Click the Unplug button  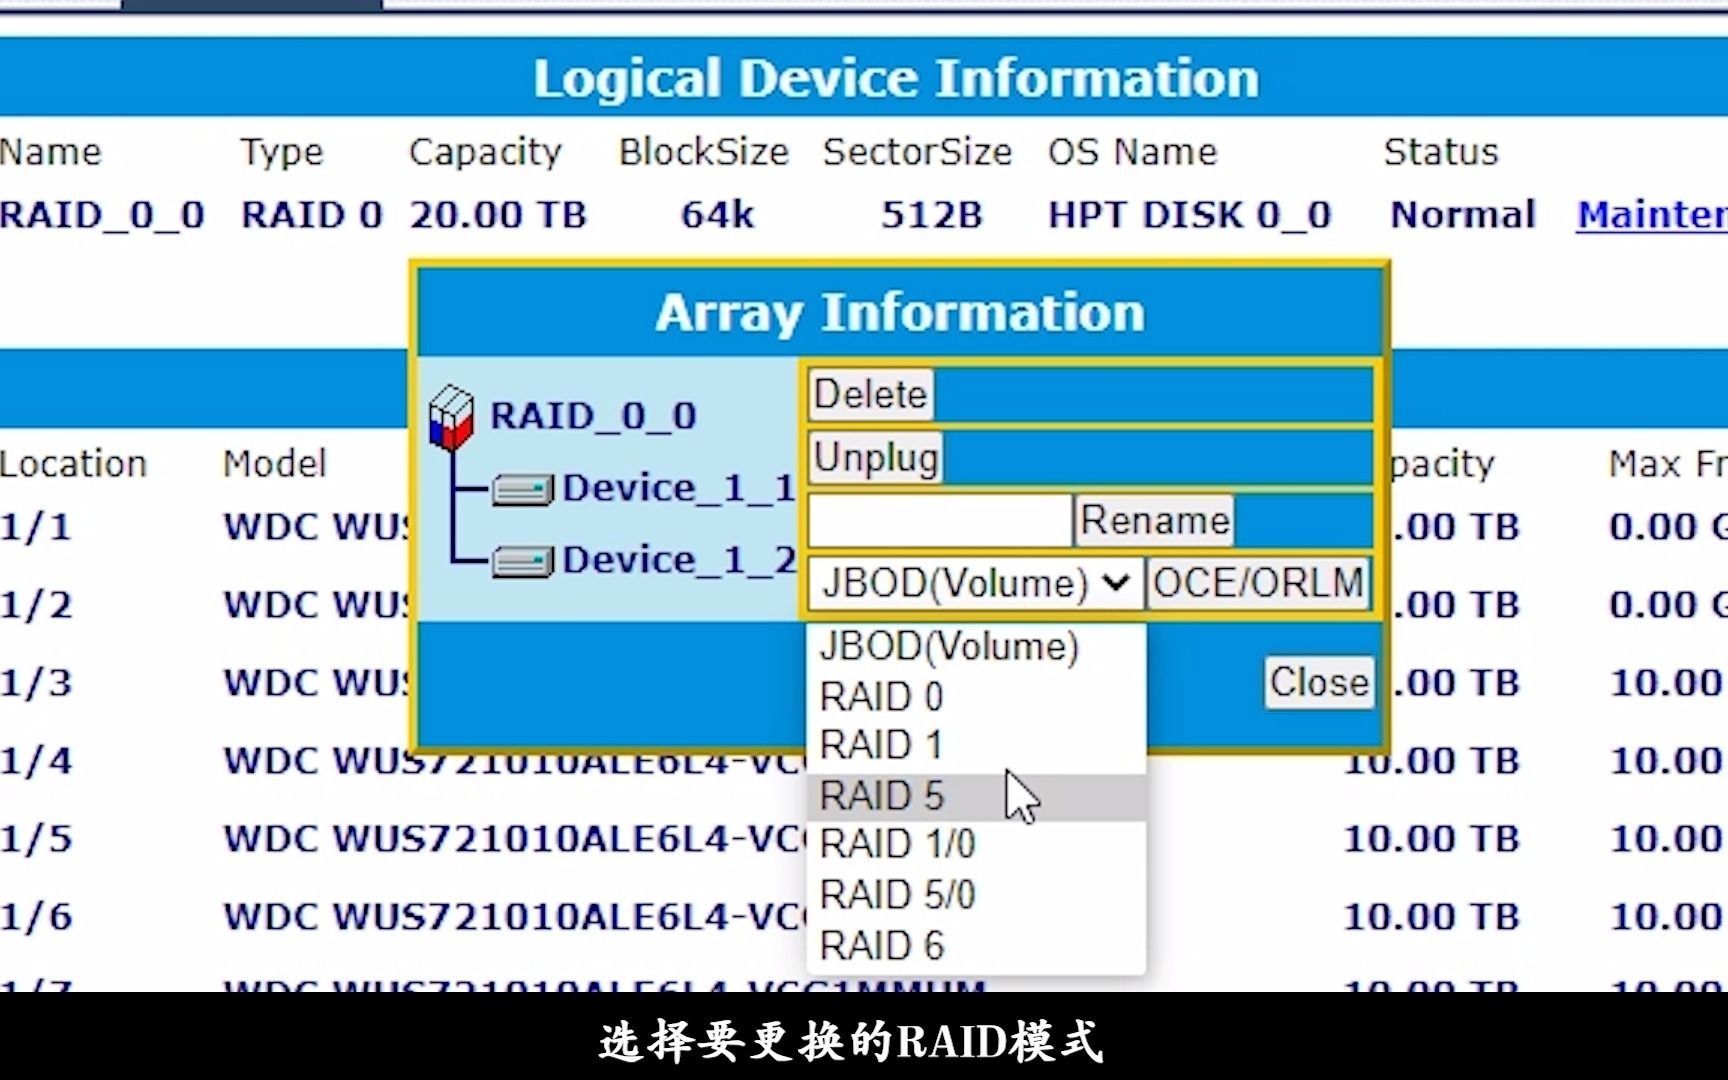pyautogui.click(x=873, y=457)
